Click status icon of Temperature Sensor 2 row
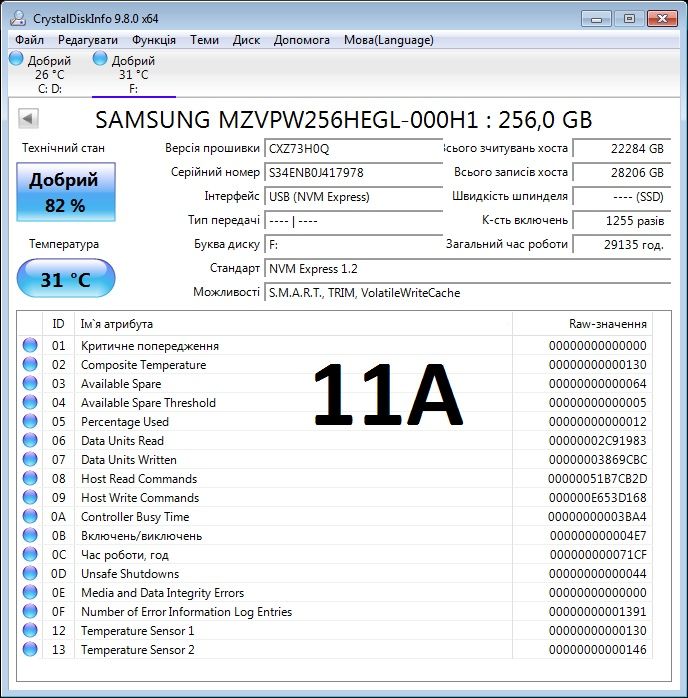688x698 pixels. (30, 649)
